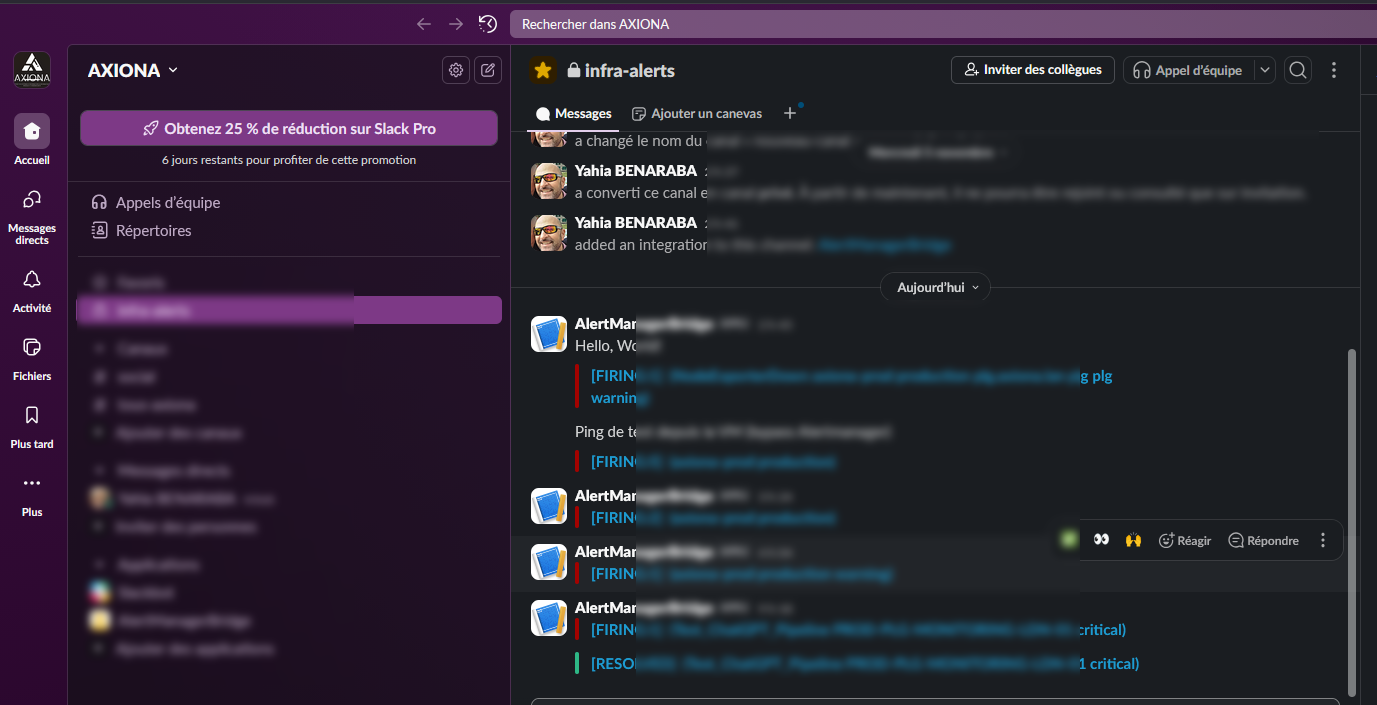1377x705 pixels.
Task: Start composing with the new message pencil icon
Action: click(x=488, y=70)
